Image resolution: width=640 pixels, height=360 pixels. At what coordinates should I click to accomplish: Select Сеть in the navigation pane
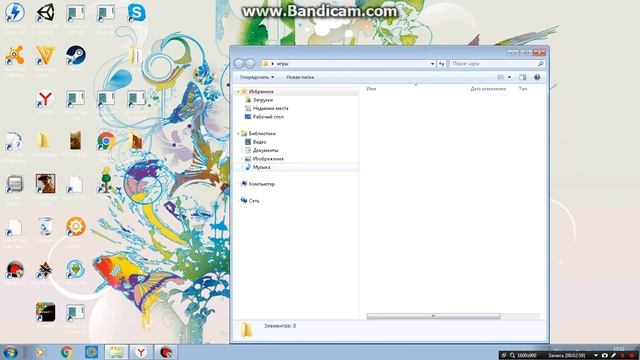tap(254, 201)
